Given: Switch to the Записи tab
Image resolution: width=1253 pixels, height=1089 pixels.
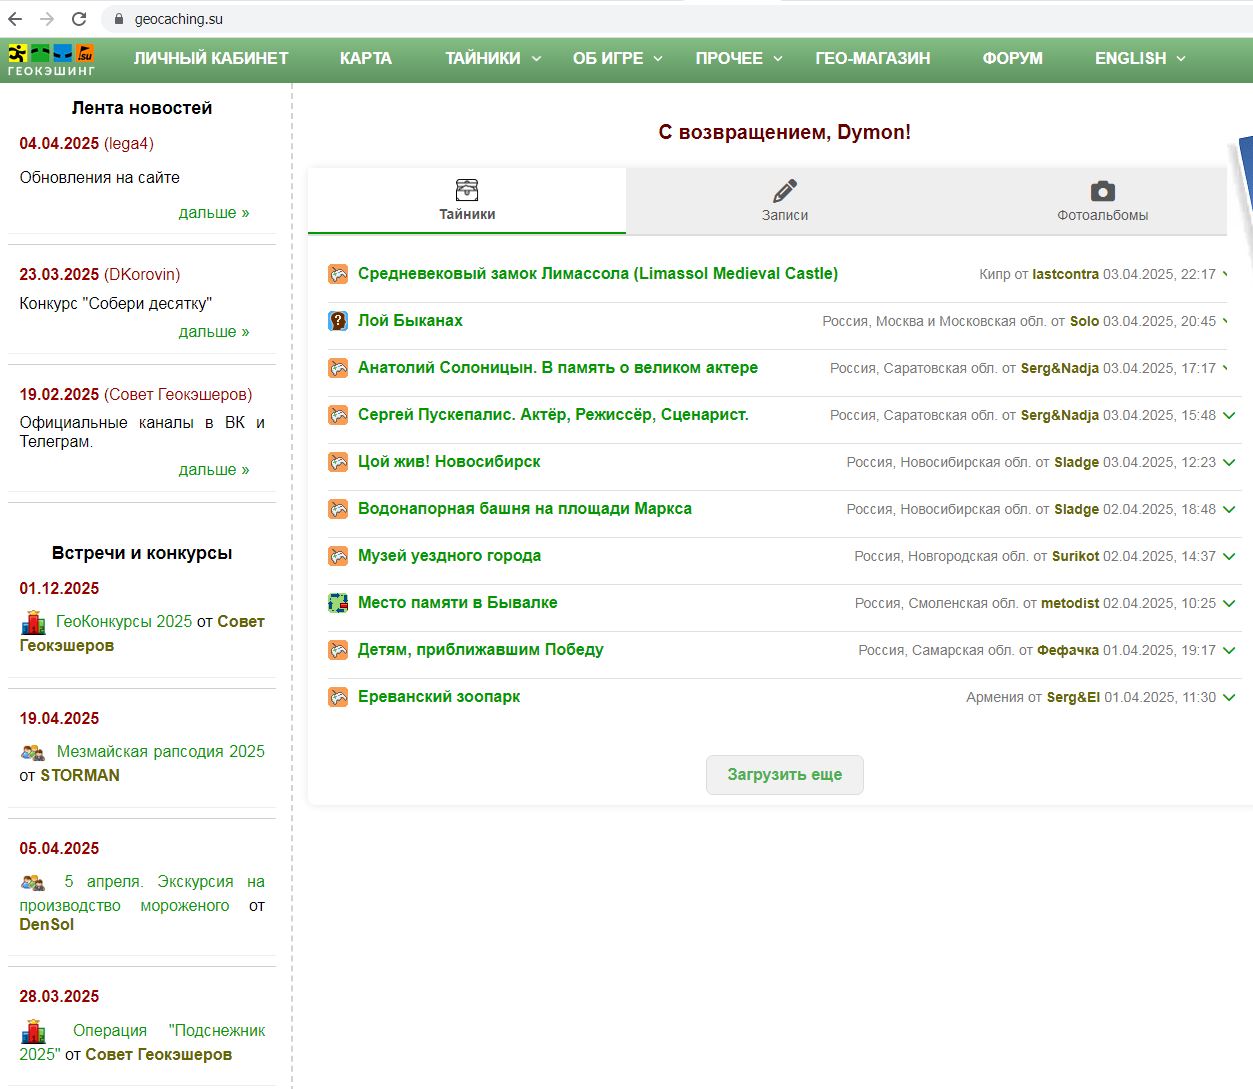Looking at the screenshot, I should pos(785,201).
